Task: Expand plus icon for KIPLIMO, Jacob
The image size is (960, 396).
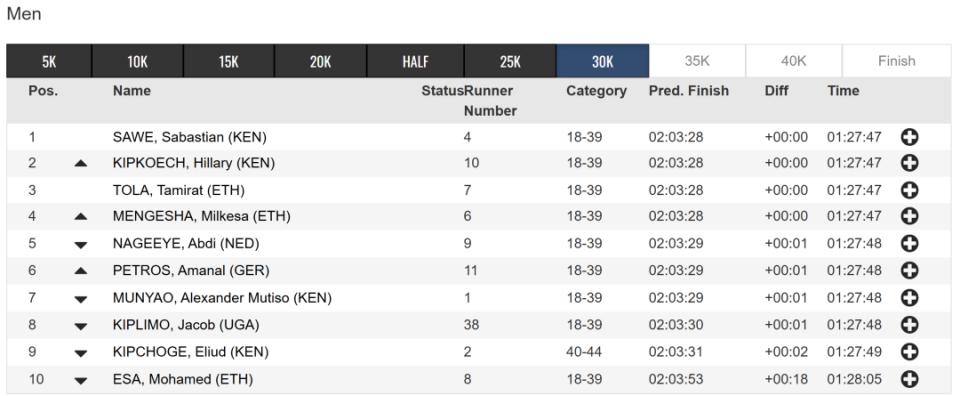Action: [910, 325]
